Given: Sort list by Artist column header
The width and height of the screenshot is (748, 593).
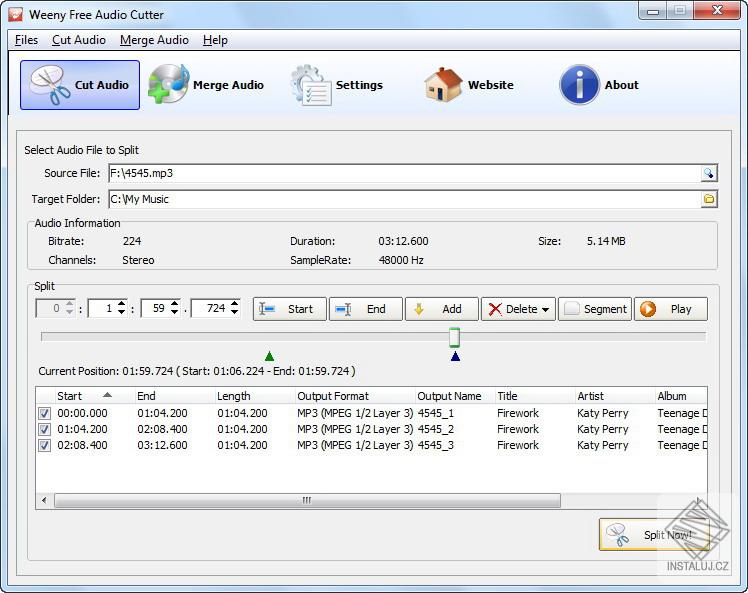Looking at the screenshot, I should click(x=615, y=396).
